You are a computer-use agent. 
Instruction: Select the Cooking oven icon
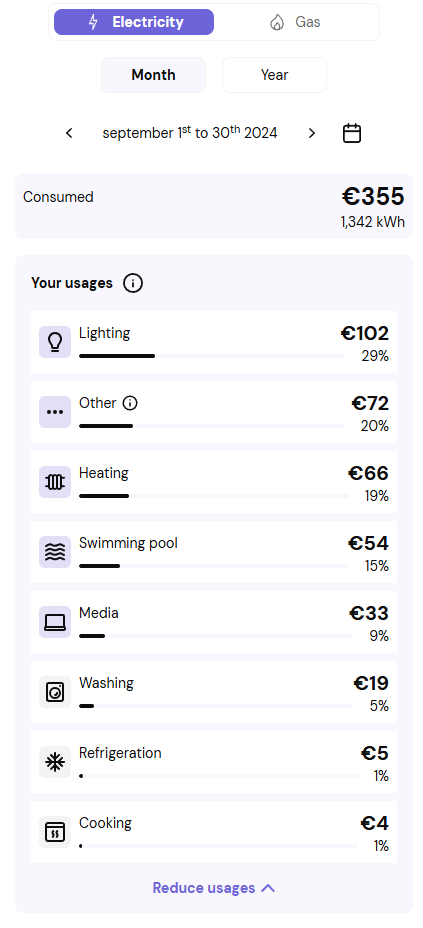click(x=55, y=832)
